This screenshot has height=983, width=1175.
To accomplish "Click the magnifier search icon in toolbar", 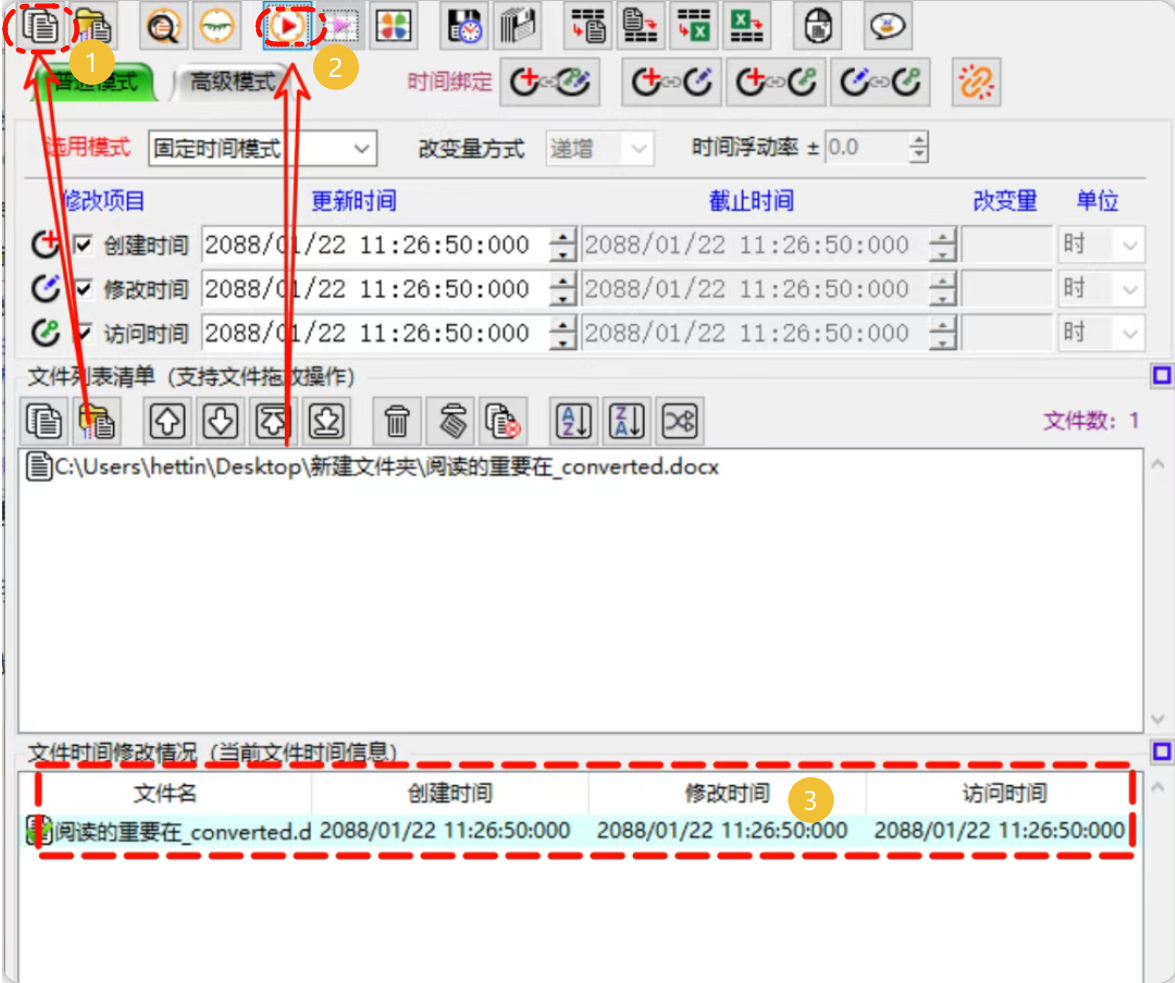I will (x=163, y=26).
